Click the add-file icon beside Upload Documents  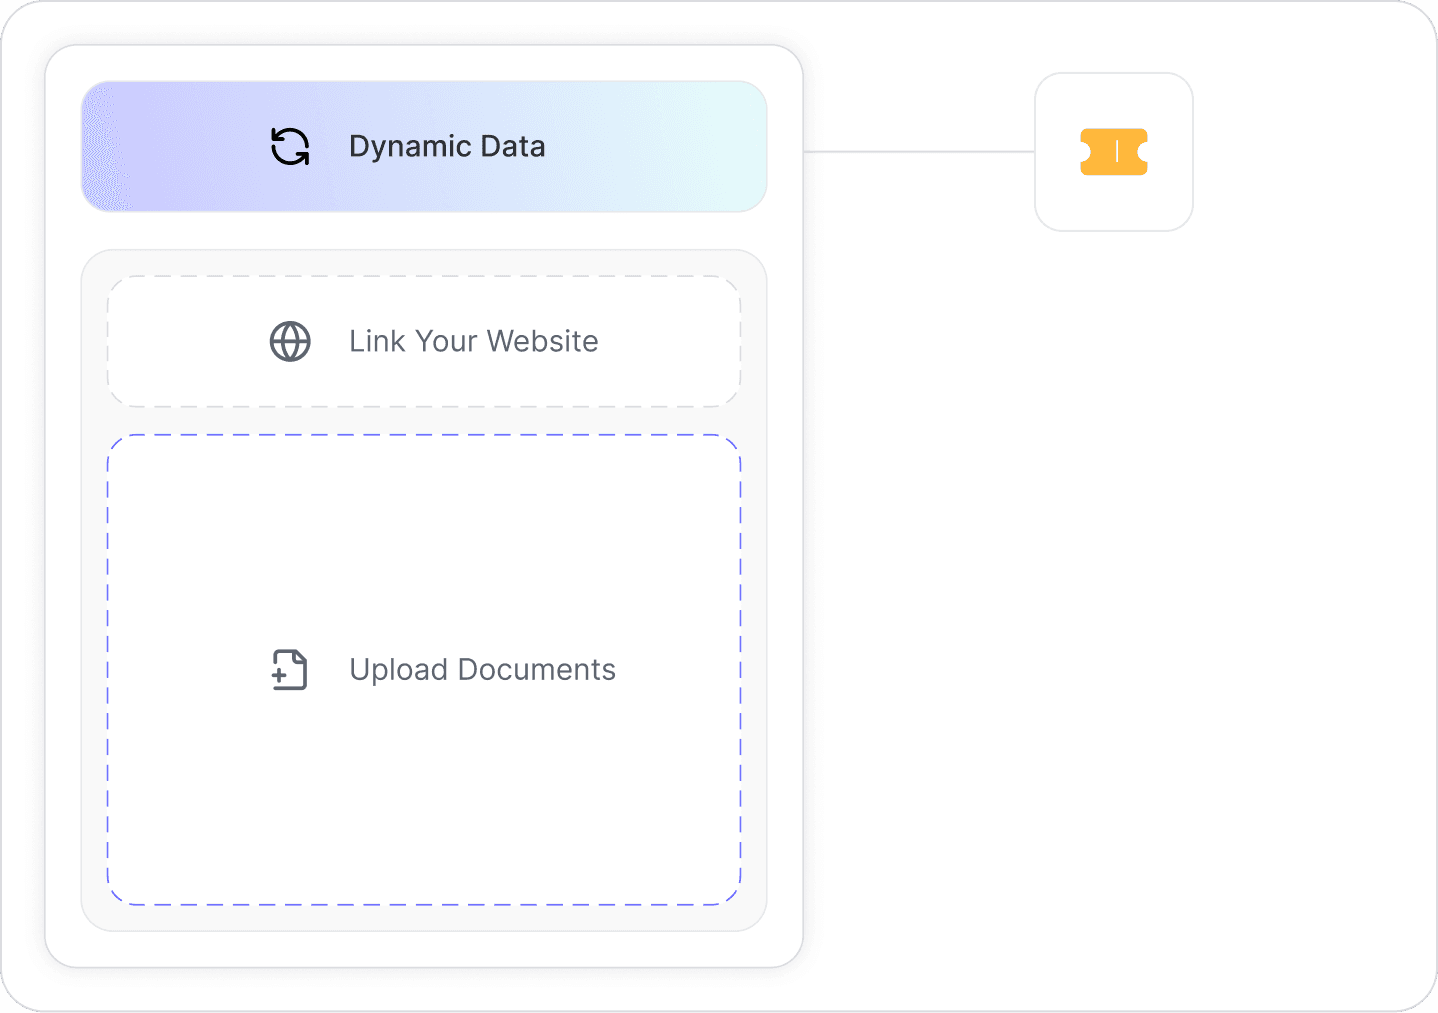(290, 670)
